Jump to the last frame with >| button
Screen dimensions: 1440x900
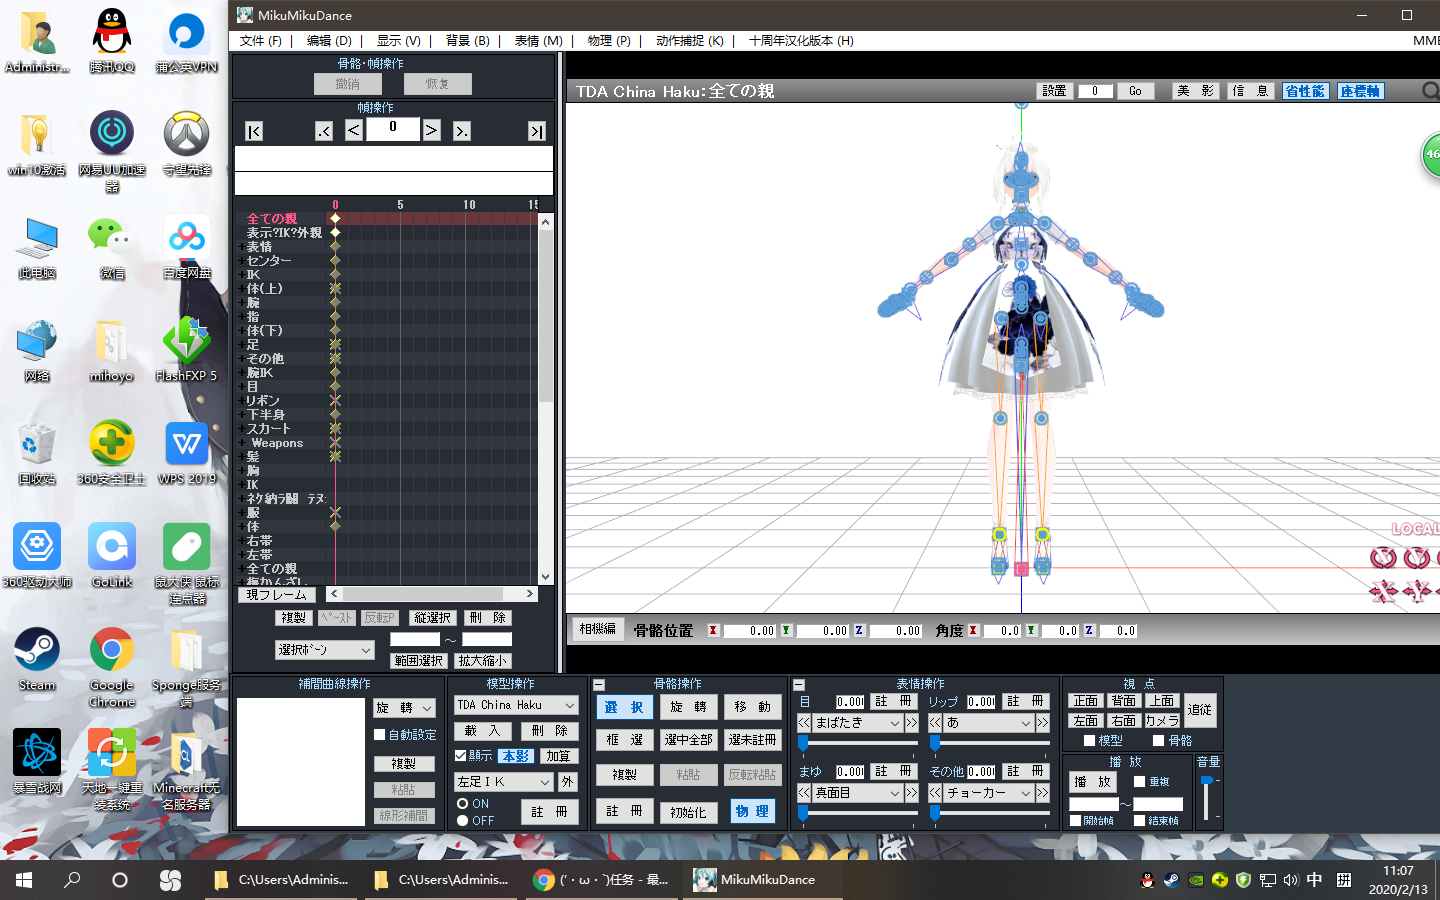(x=537, y=131)
